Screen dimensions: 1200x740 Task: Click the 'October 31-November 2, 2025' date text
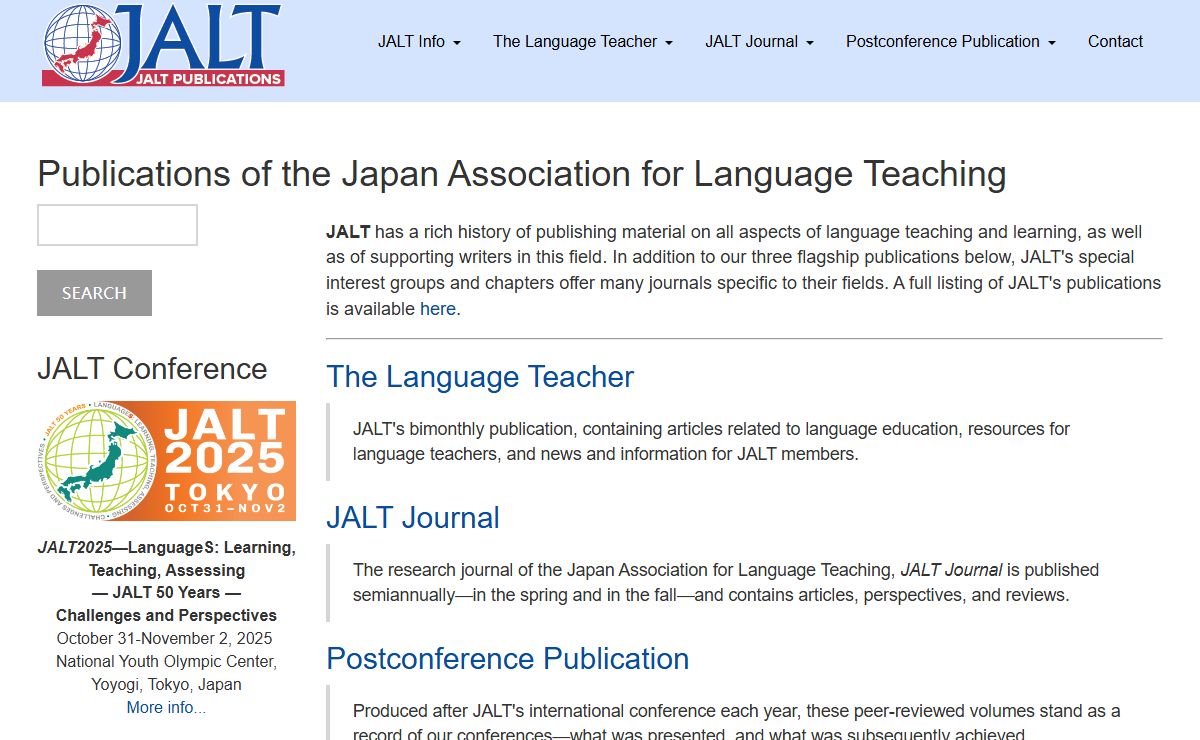click(x=165, y=638)
